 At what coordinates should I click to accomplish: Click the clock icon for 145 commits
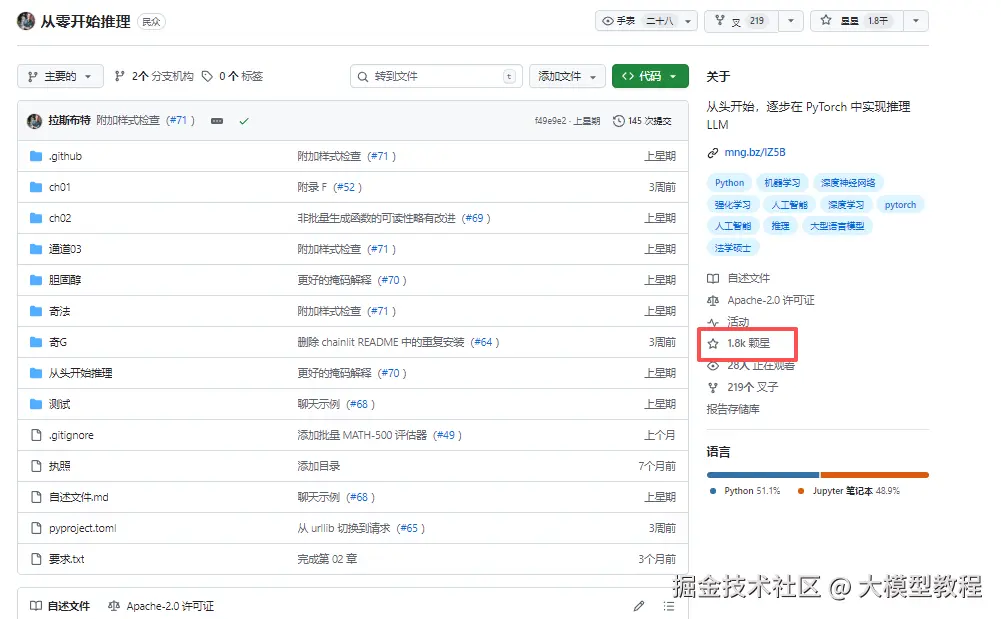(x=619, y=121)
